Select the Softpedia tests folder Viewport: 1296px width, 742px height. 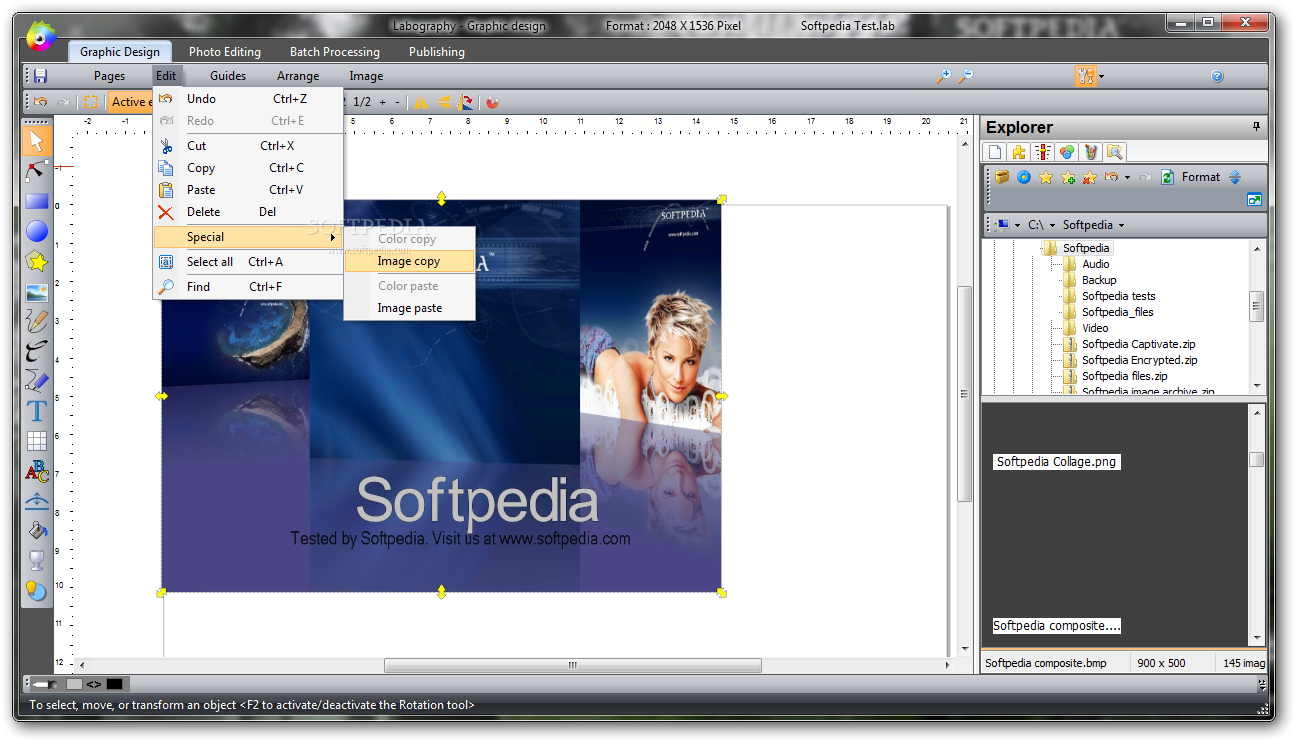pyautogui.click(x=1118, y=296)
